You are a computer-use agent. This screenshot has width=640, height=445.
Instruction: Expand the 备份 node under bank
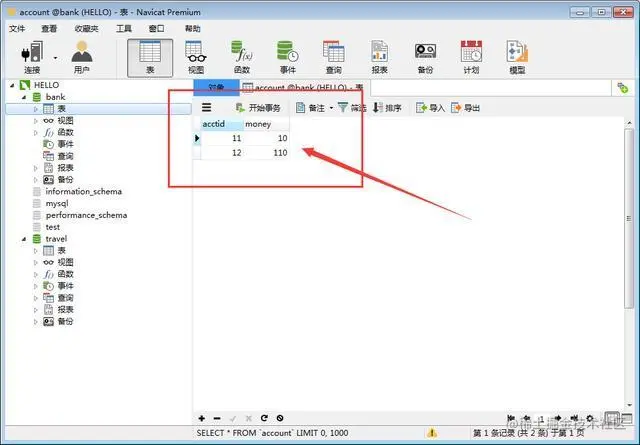36,180
